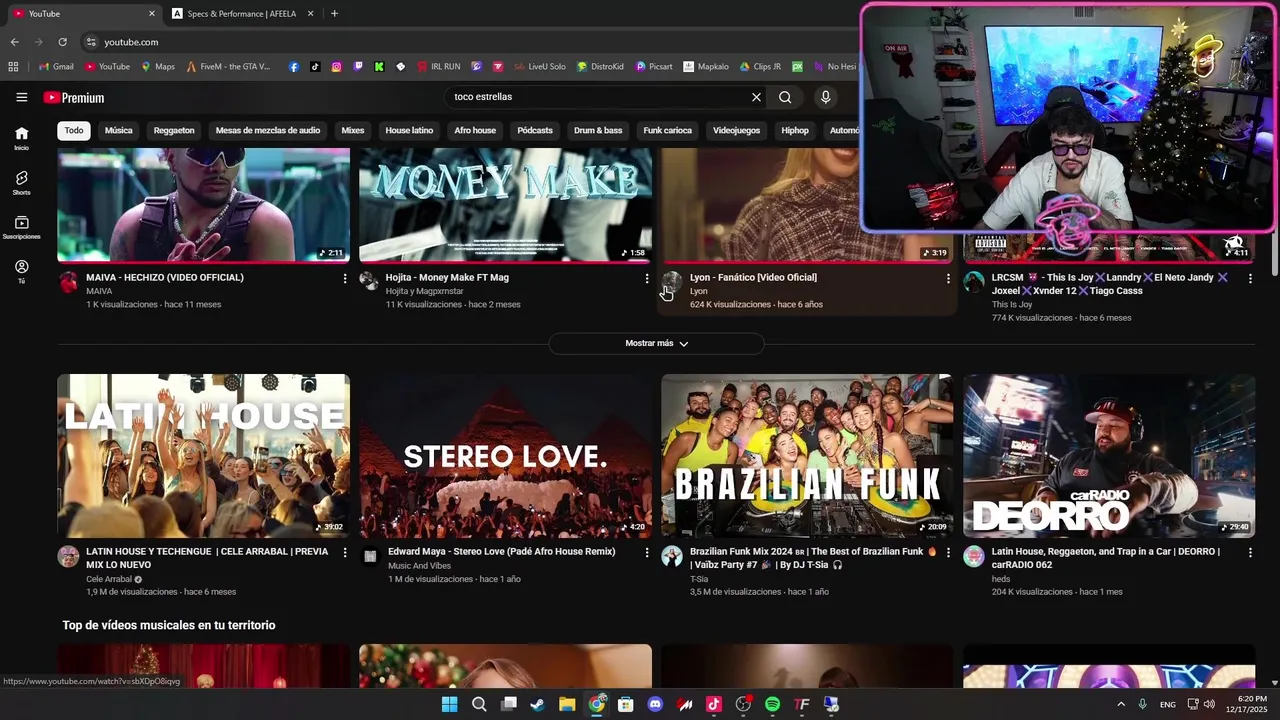Open Suscripciones from the sidebar
The height and width of the screenshot is (720, 1280).
click(21, 227)
